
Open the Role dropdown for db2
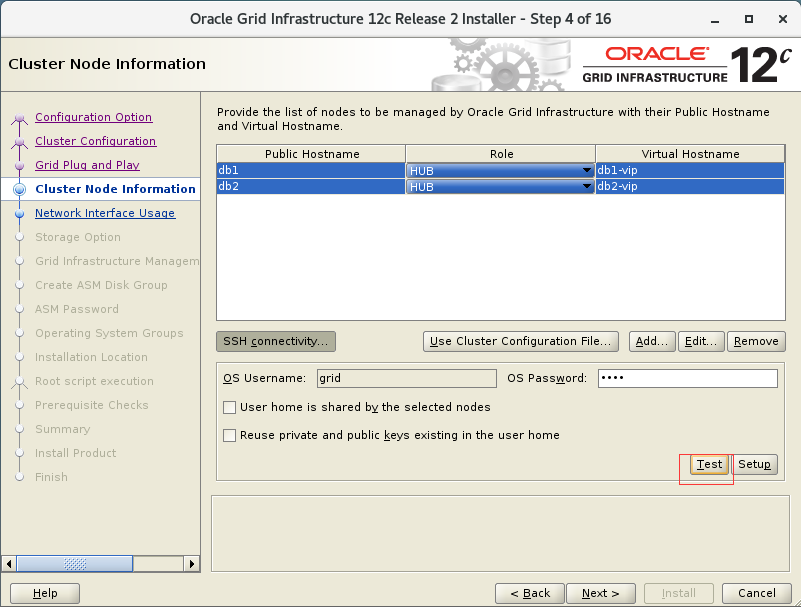click(501, 187)
